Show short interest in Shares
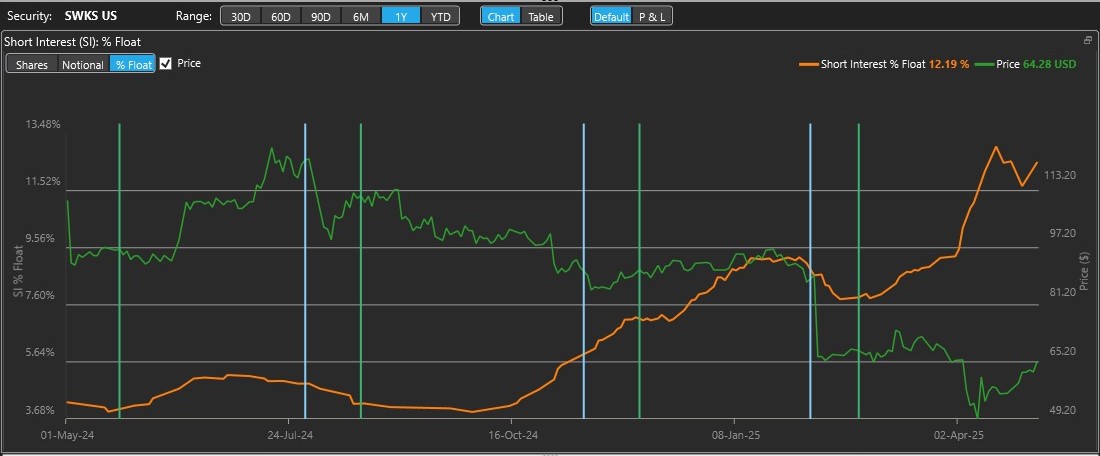 pos(32,65)
